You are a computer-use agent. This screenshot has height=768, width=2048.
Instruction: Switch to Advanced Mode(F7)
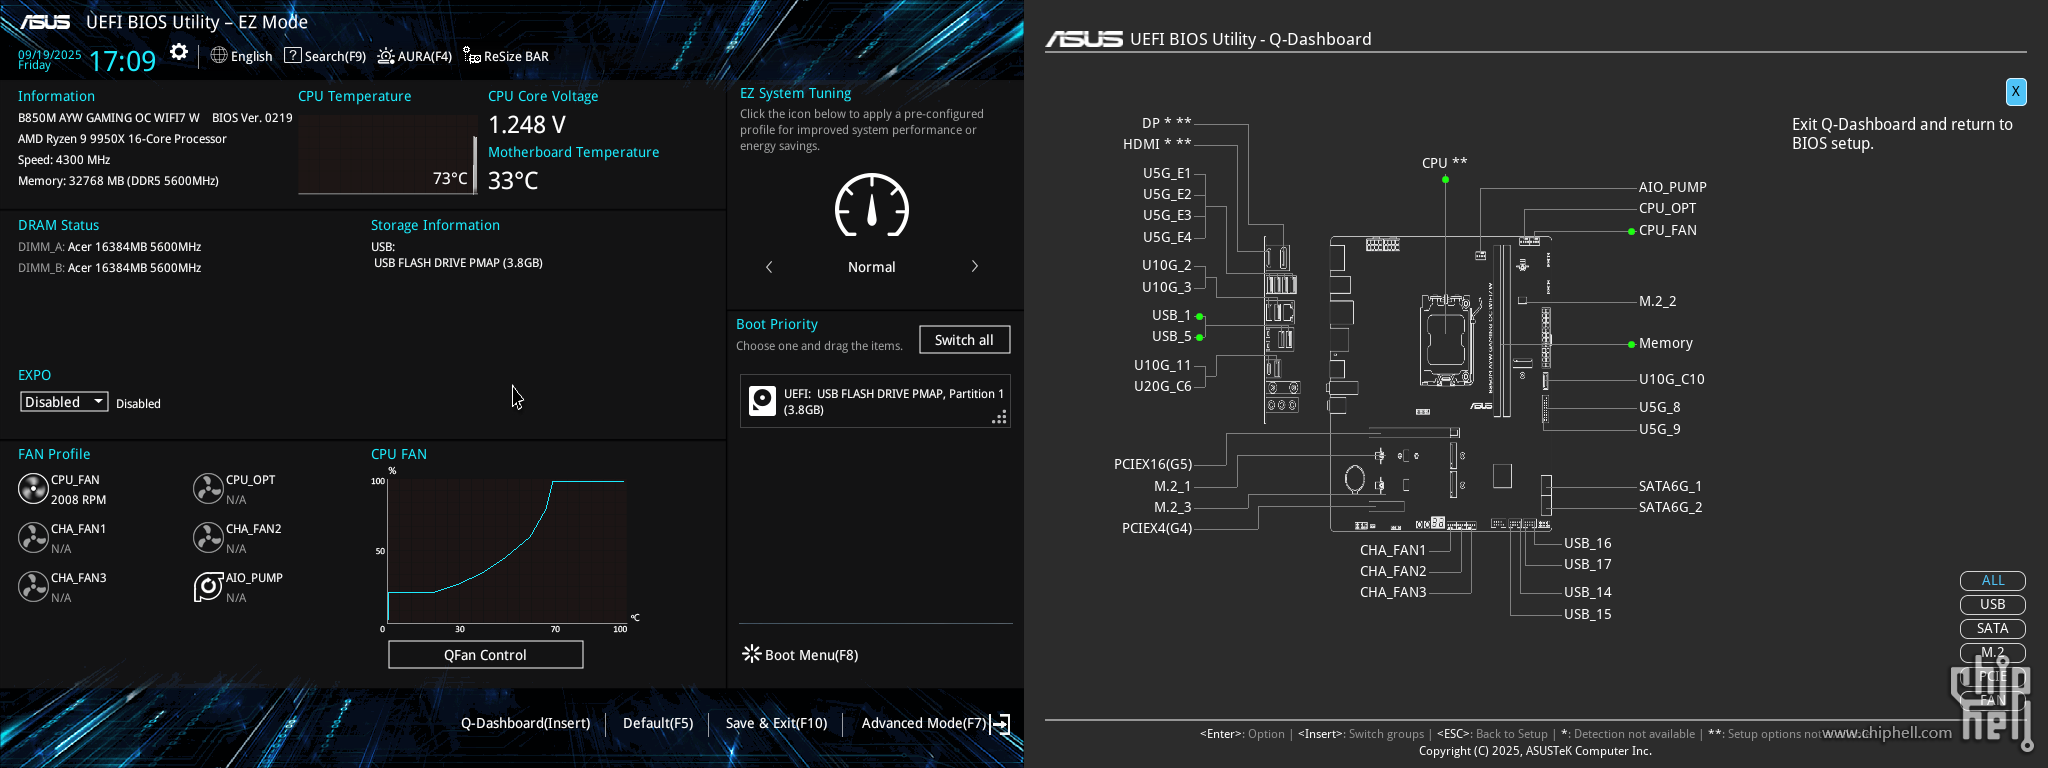coord(924,723)
